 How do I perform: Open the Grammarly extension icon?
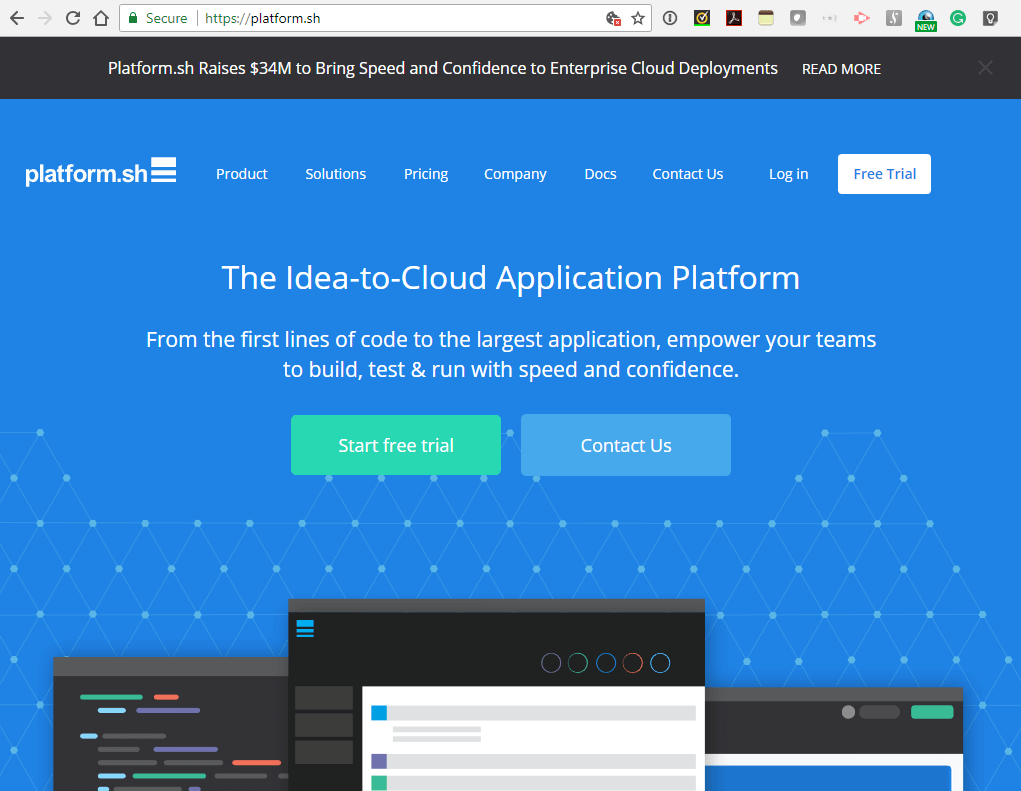point(958,18)
